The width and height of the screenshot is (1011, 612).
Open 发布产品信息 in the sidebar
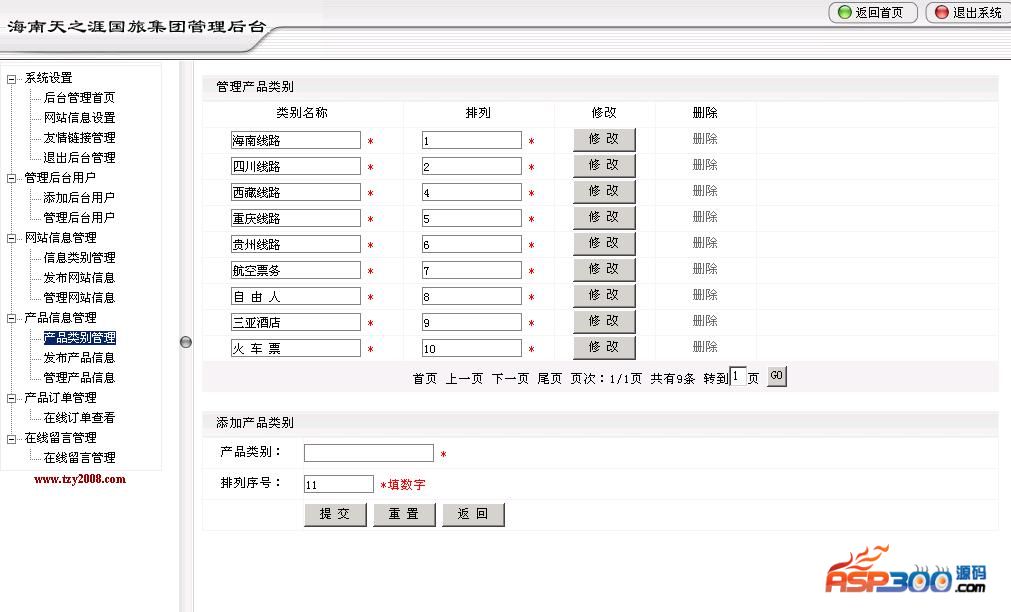coord(79,358)
